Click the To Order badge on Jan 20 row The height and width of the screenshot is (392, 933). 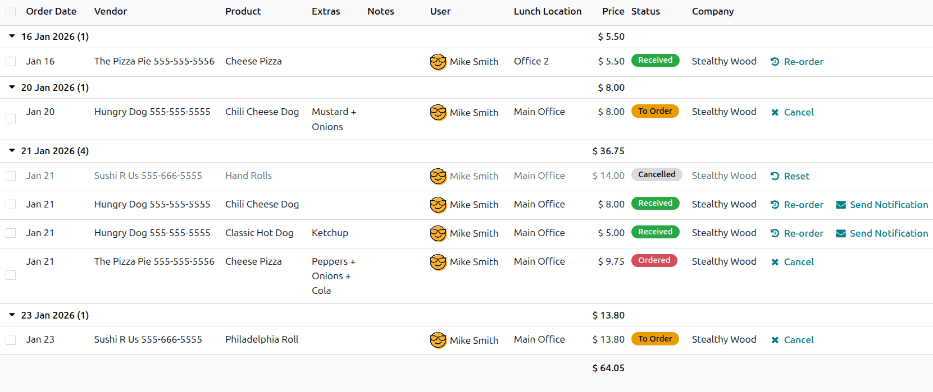[x=655, y=111]
